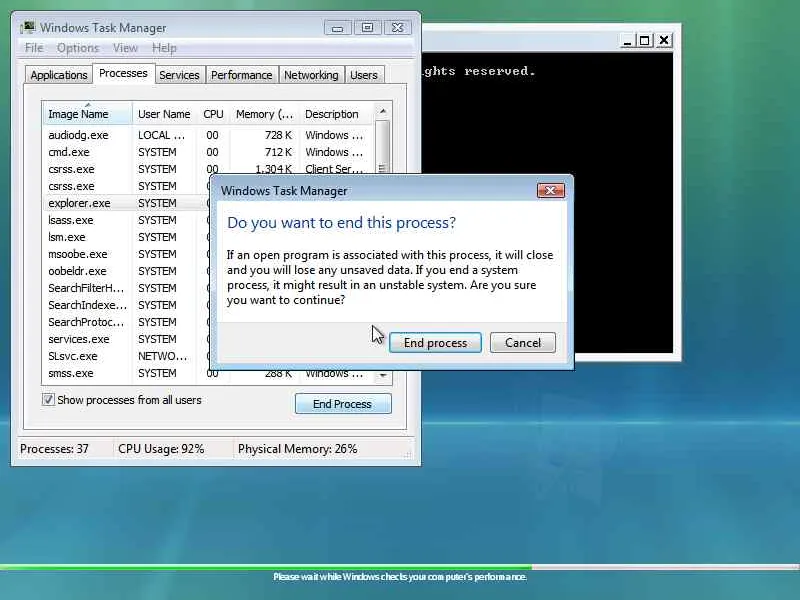This screenshot has height=600, width=800.
Task: Cancel the end process dialog
Action: pyautogui.click(x=523, y=343)
